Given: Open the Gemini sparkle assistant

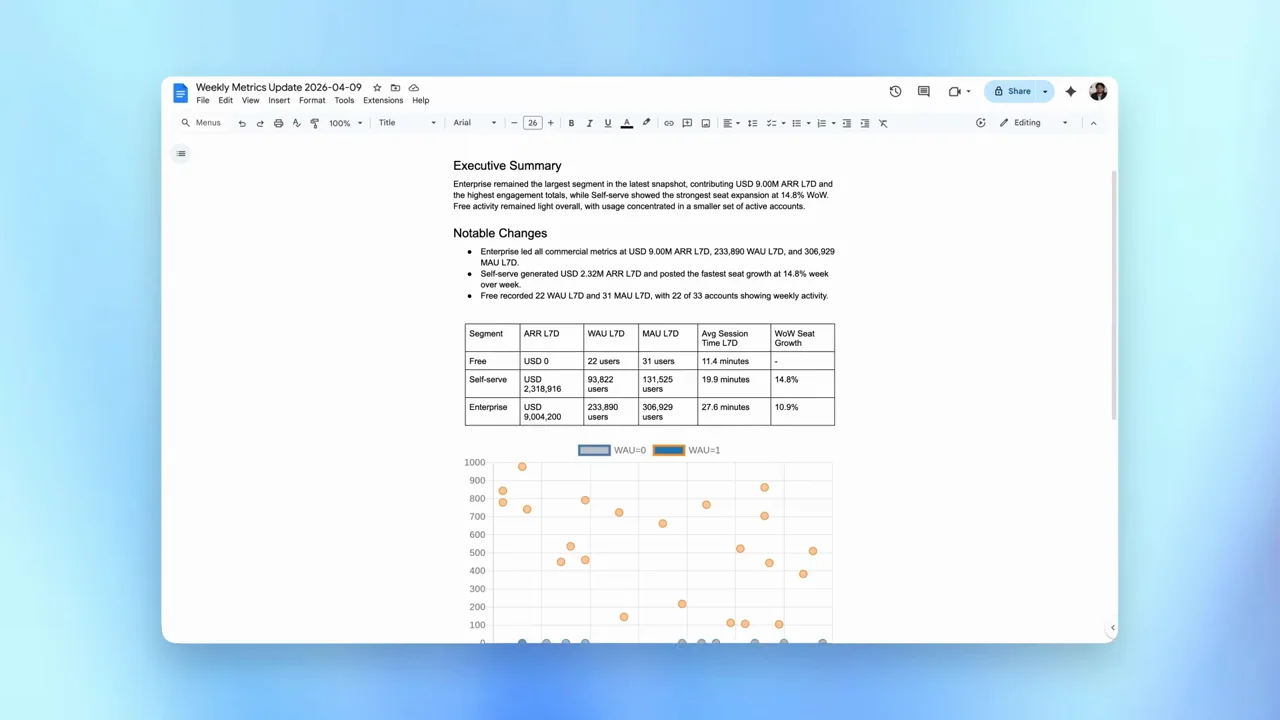Looking at the screenshot, I should click(x=1070, y=91).
